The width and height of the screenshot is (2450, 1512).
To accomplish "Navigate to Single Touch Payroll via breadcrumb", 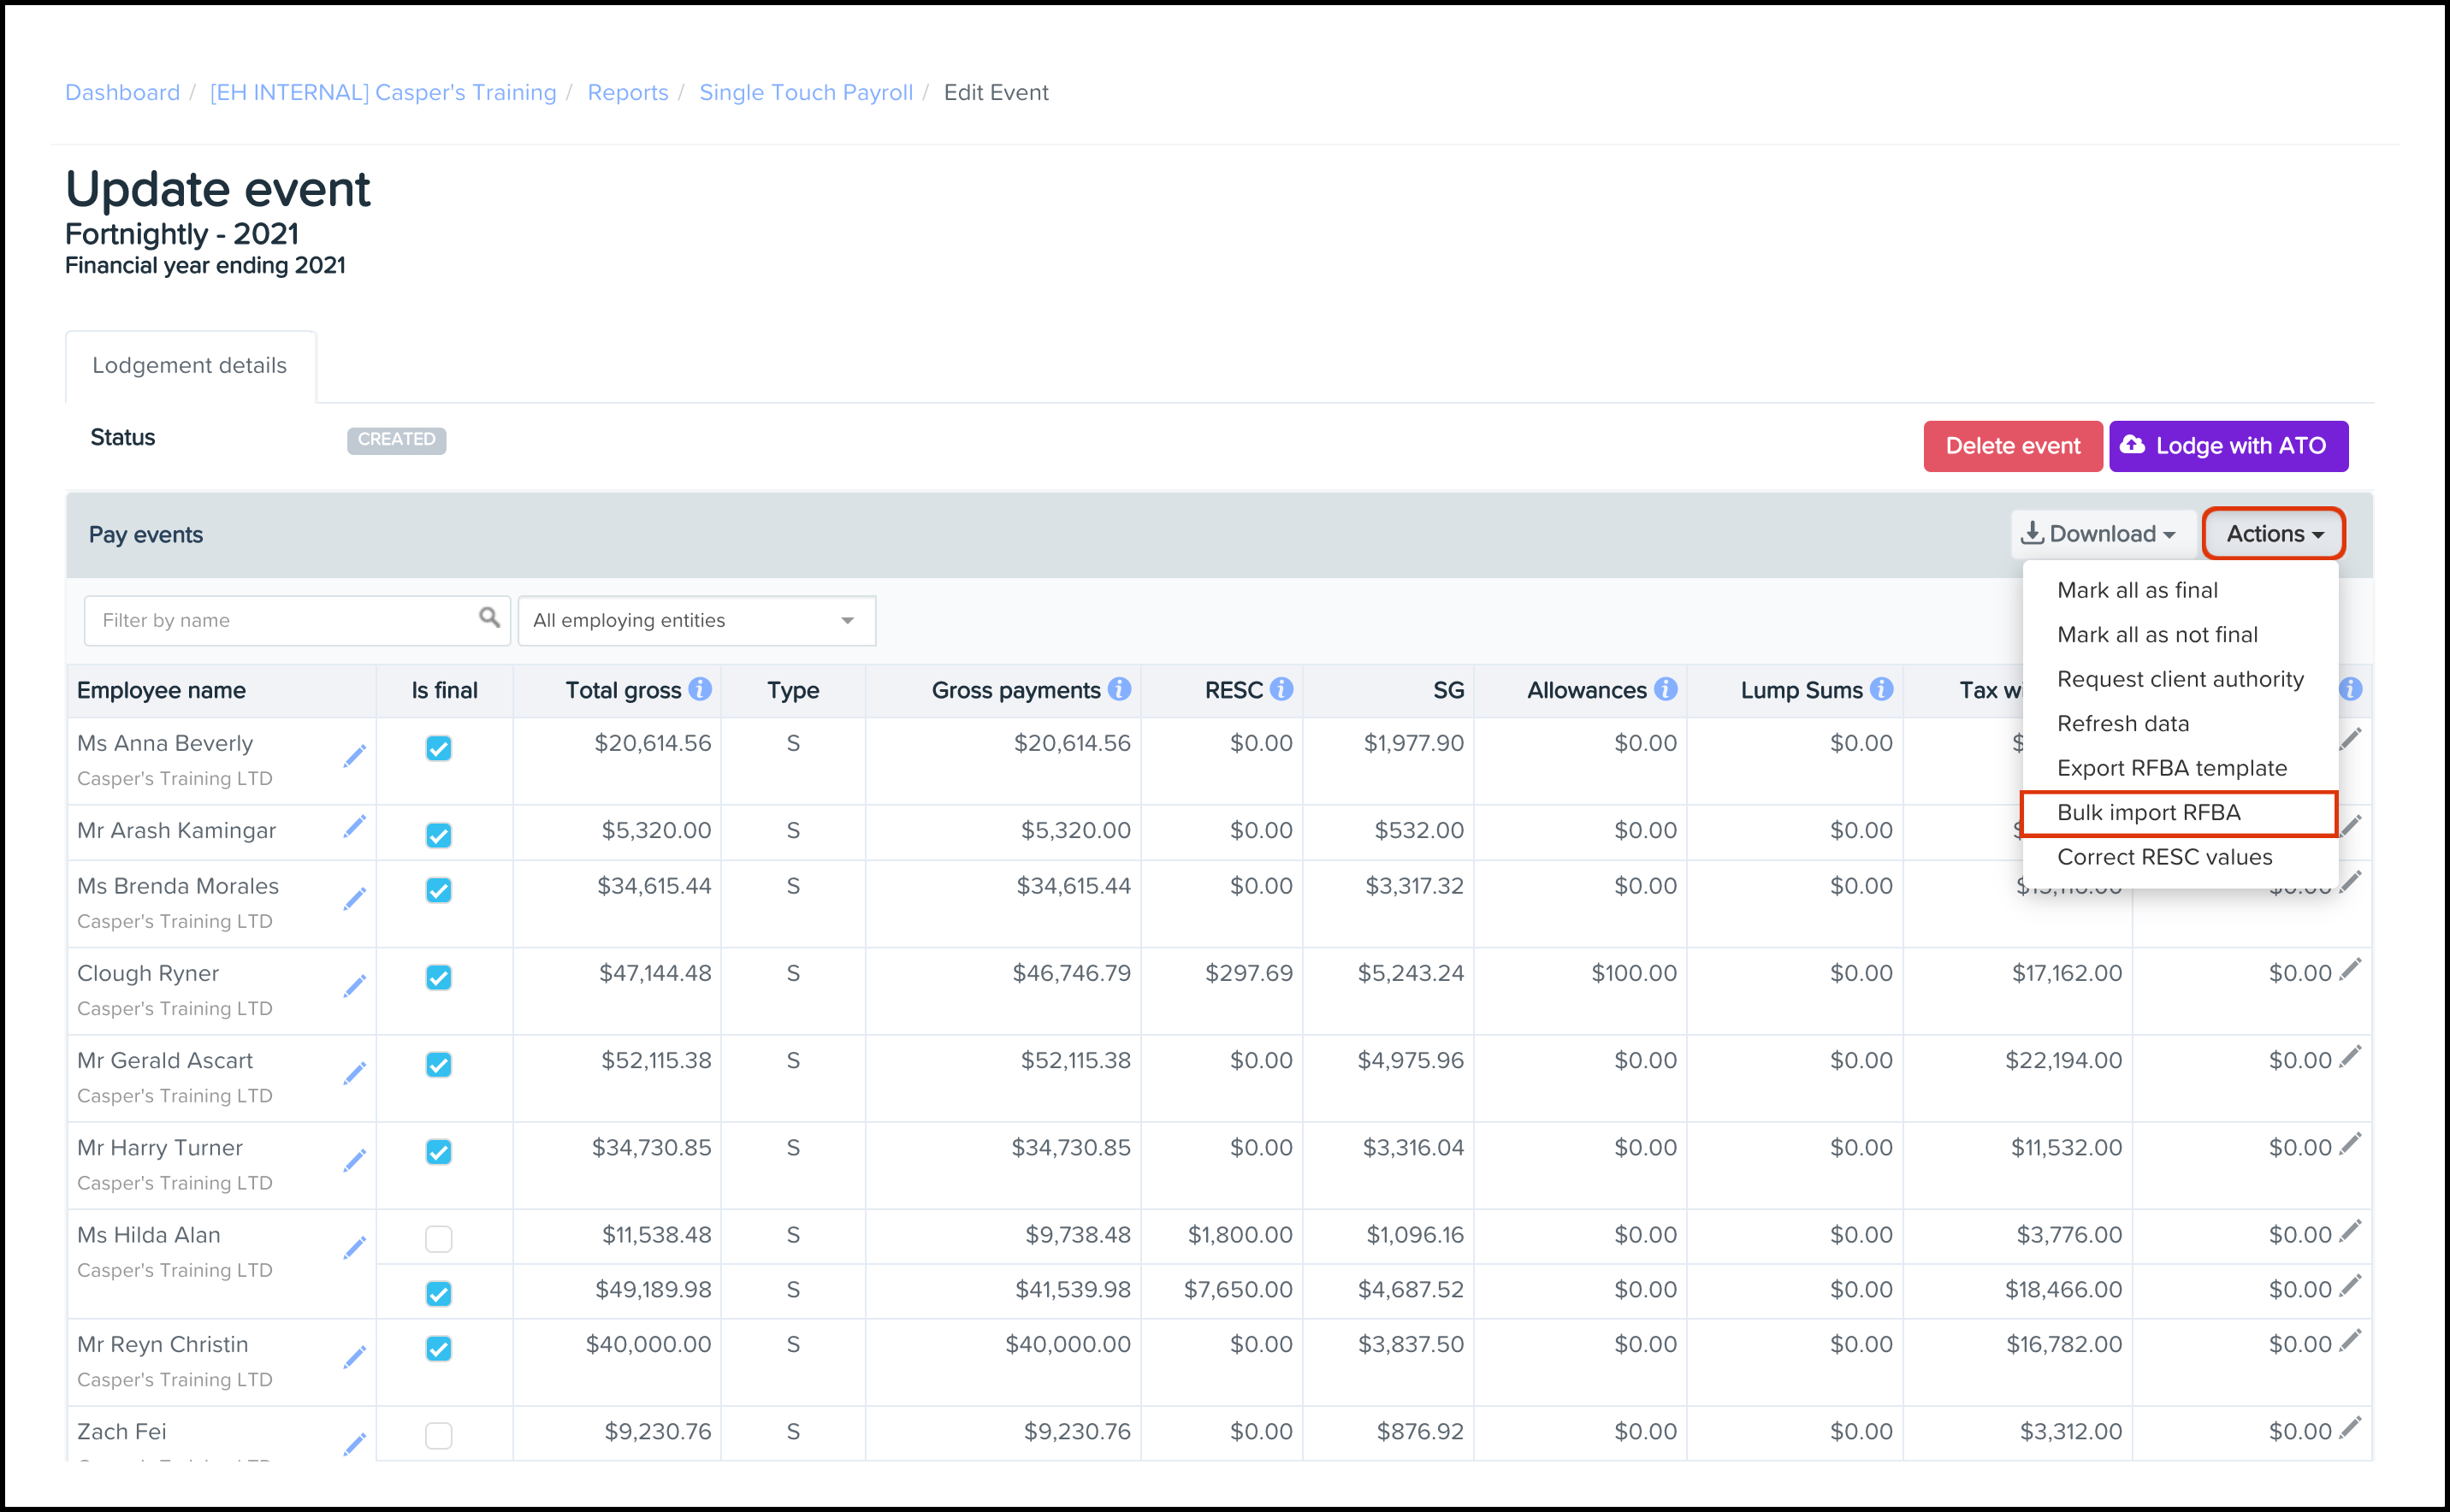I will pyautogui.click(x=806, y=92).
